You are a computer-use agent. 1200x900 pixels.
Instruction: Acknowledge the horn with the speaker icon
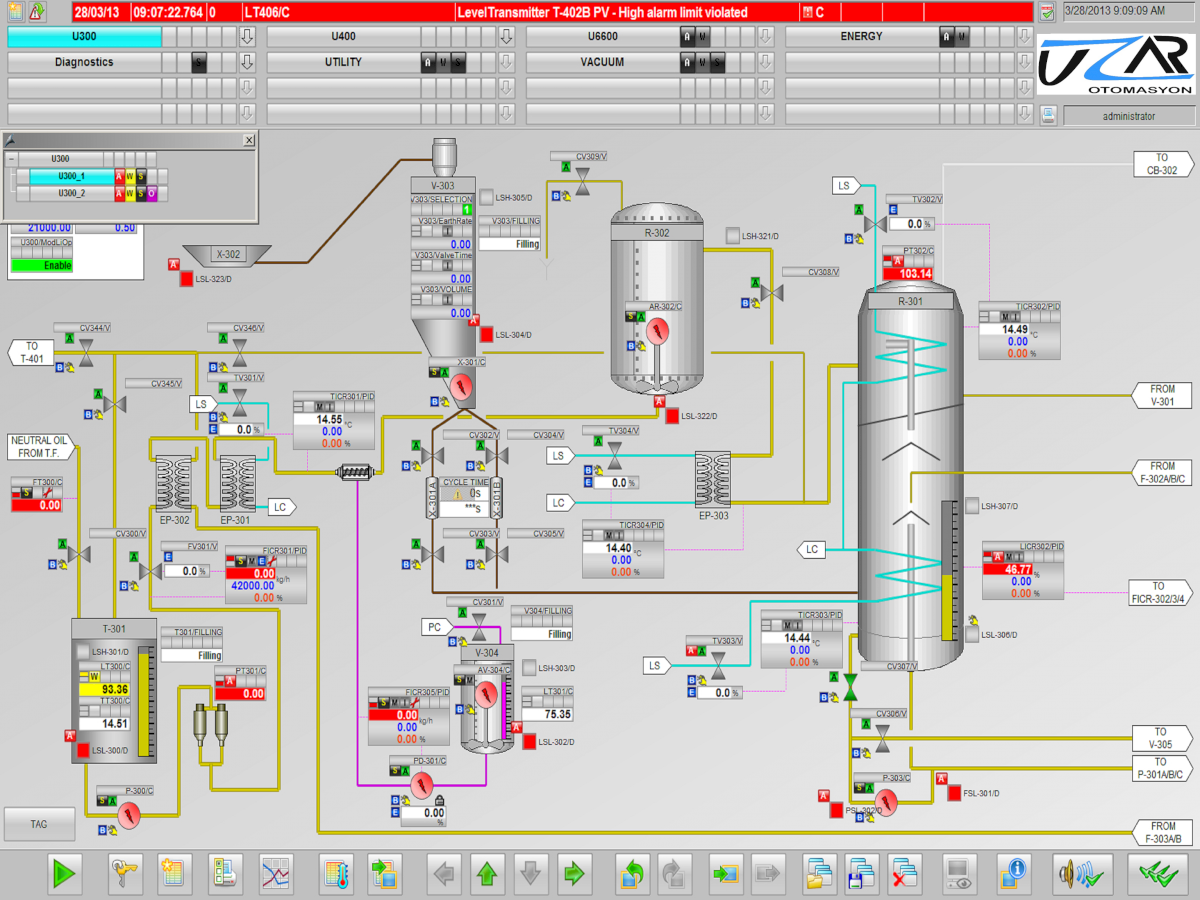[x=1084, y=873]
